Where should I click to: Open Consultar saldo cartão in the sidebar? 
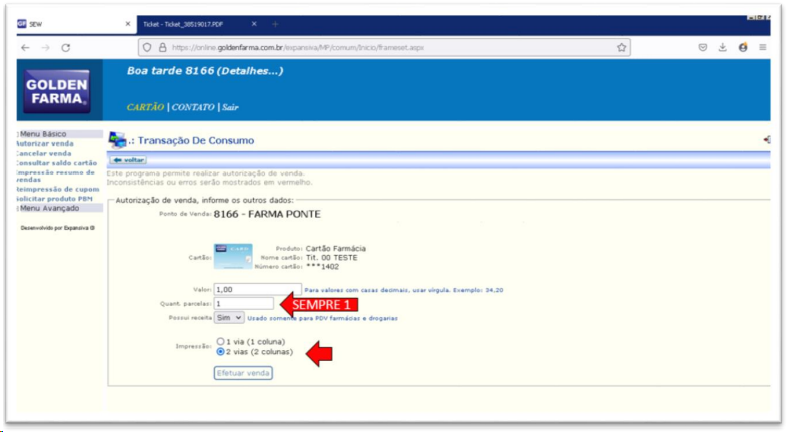pos(56,163)
